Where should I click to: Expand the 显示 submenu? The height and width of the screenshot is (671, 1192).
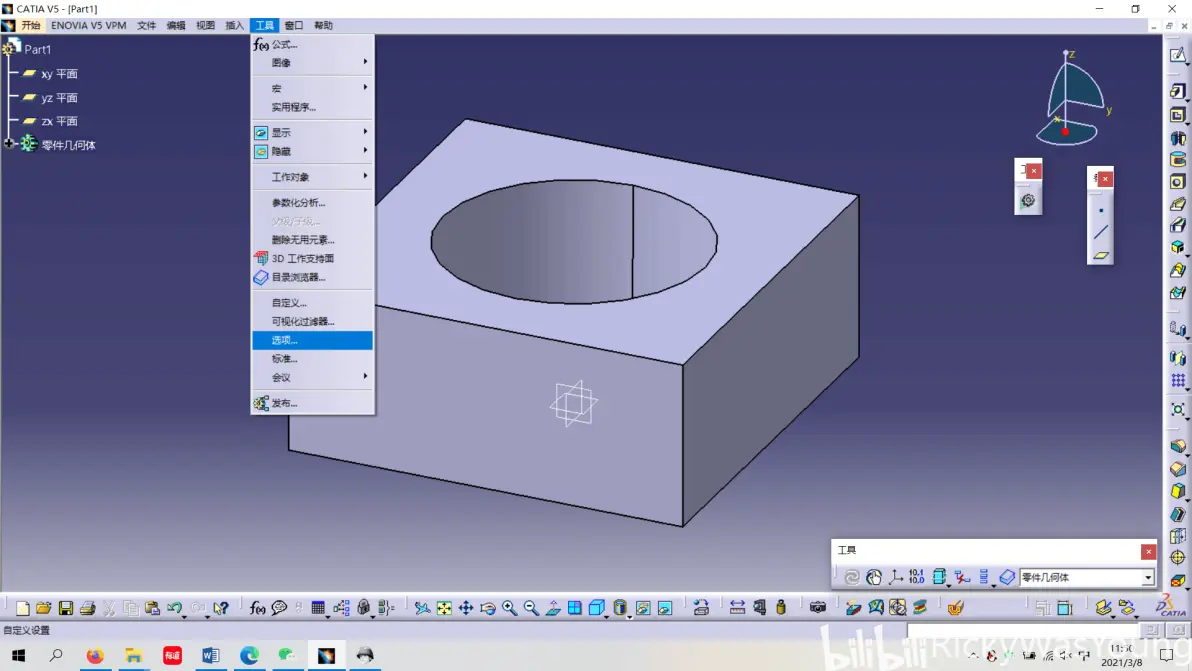click(312, 132)
